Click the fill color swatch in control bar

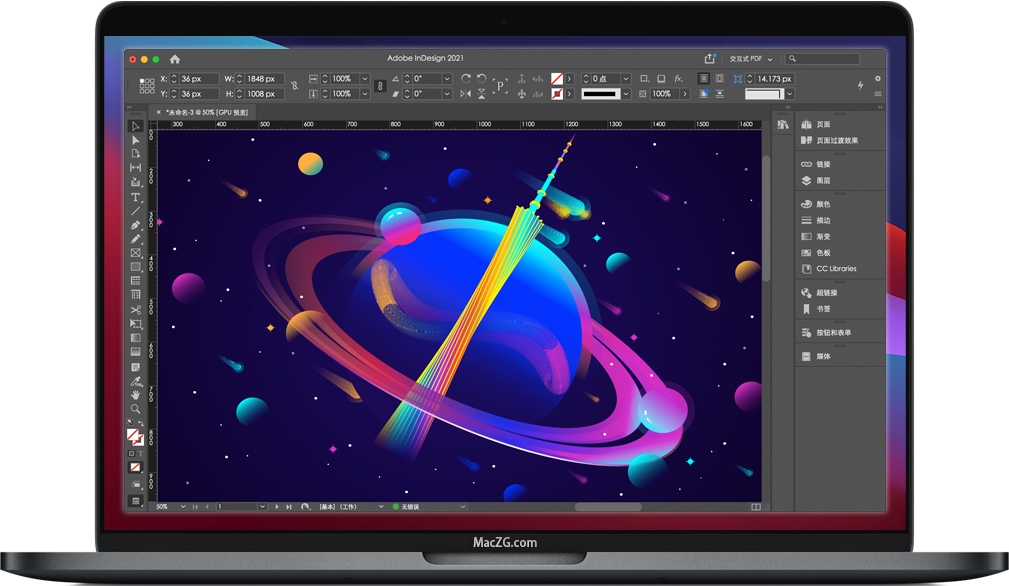[557, 78]
